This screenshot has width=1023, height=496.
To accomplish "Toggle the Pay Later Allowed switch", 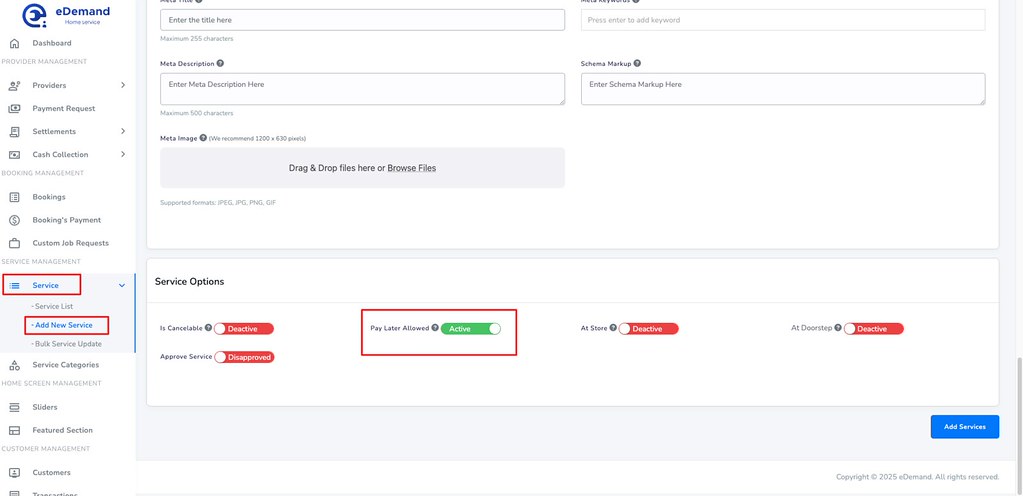I will coord(471,329).
